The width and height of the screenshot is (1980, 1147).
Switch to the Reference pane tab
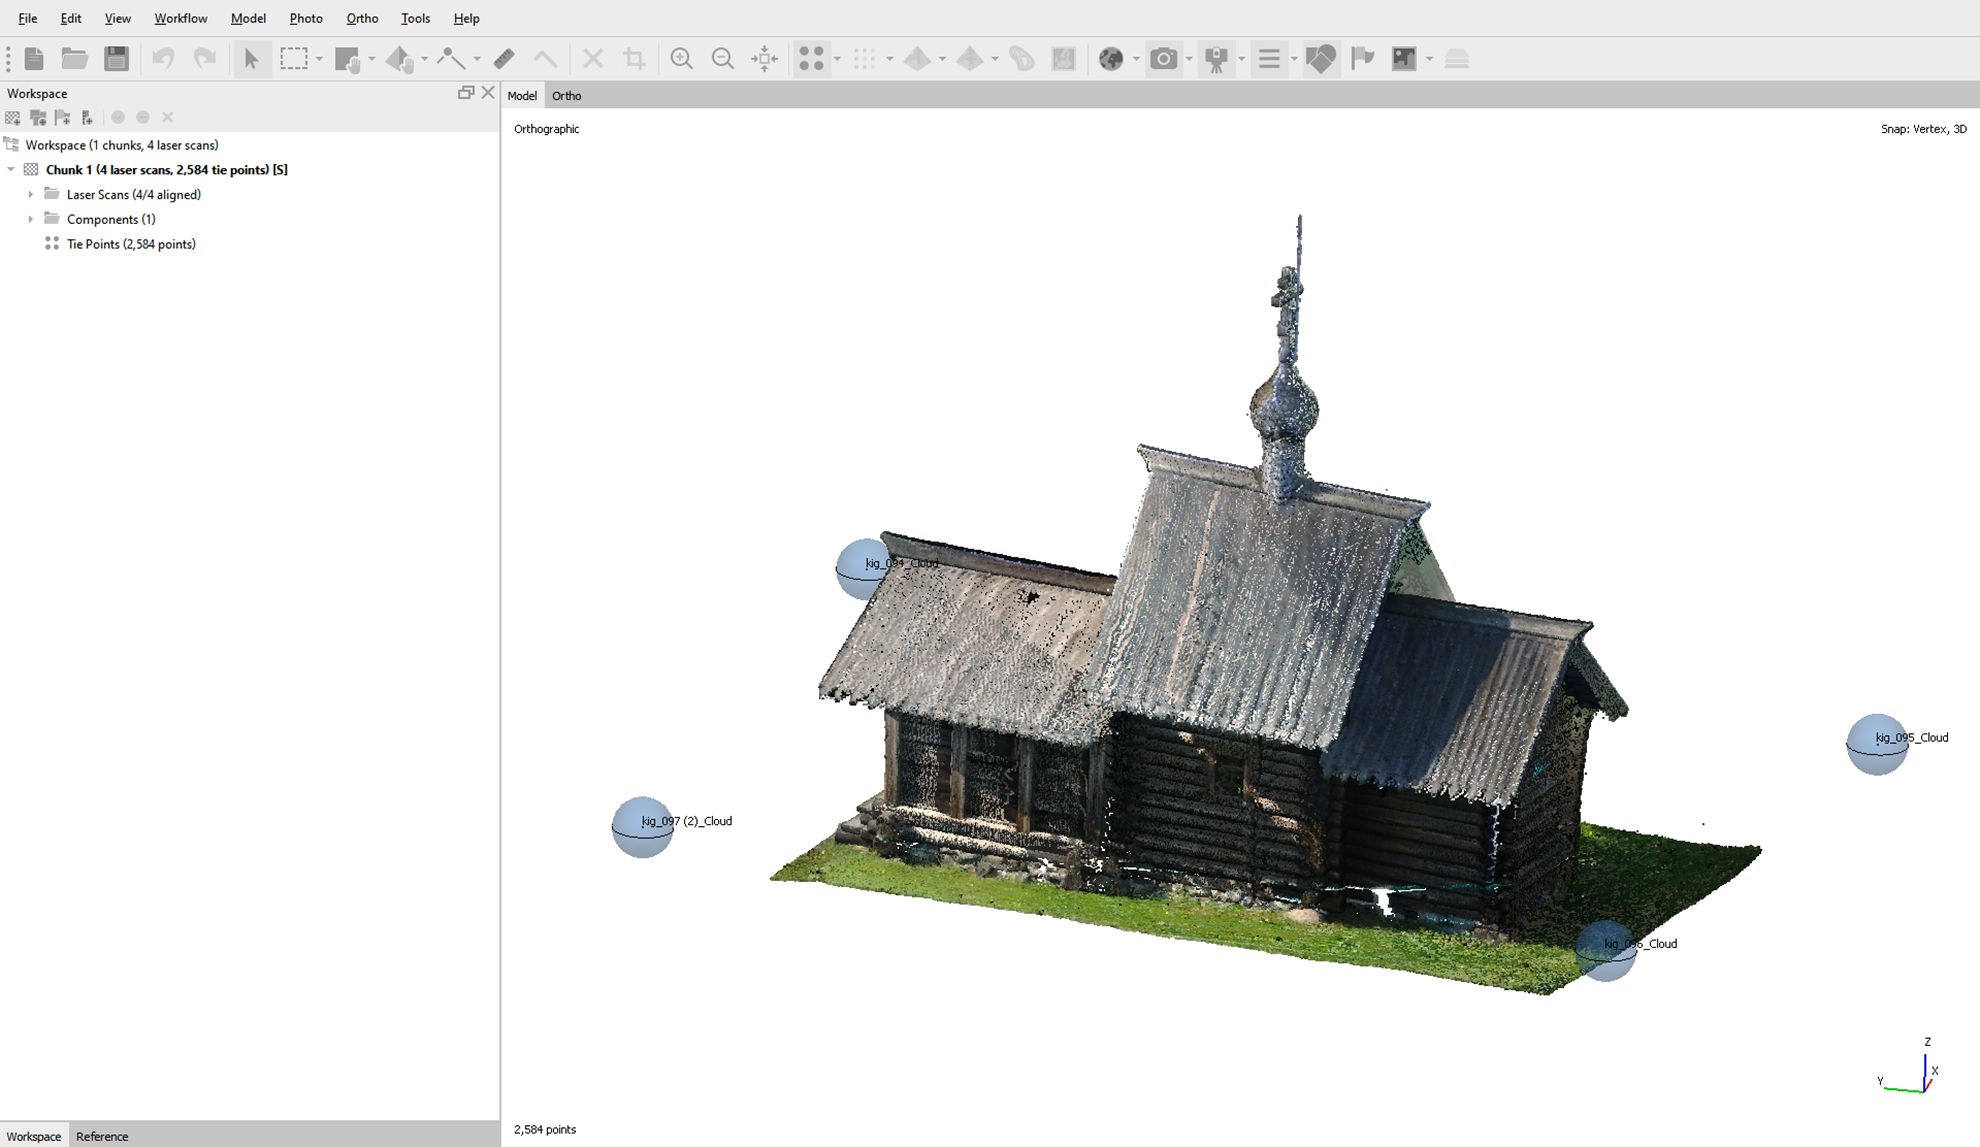click(x=102, y=1136)
